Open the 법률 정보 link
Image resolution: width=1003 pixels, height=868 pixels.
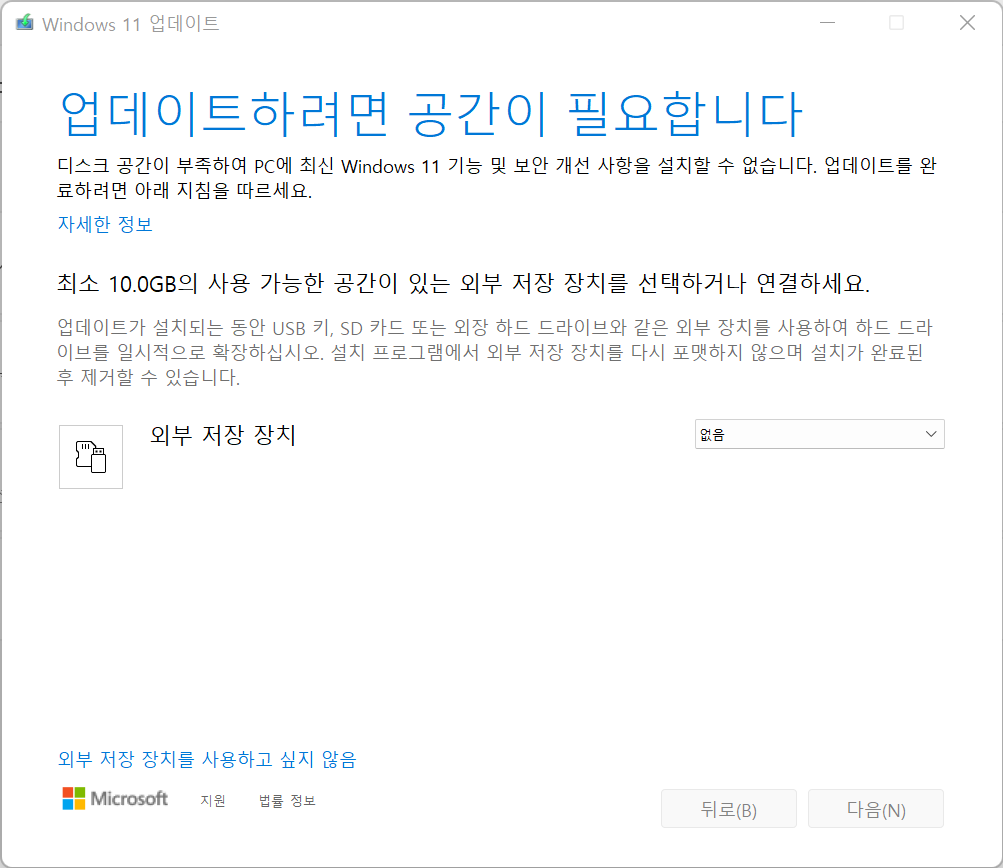click(x=287, y=801)
